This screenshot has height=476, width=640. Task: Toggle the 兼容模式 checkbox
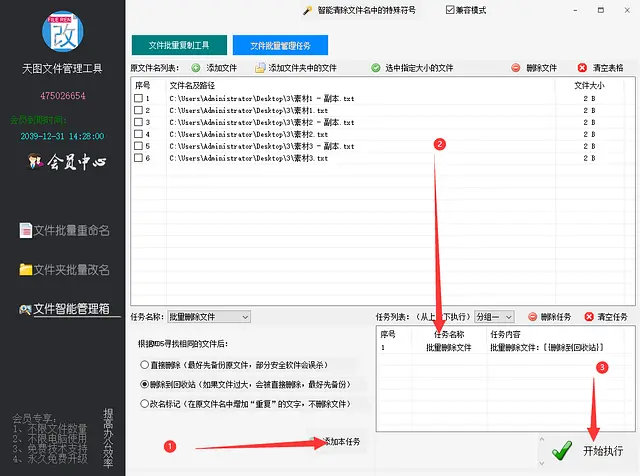[x=450, y=10]
